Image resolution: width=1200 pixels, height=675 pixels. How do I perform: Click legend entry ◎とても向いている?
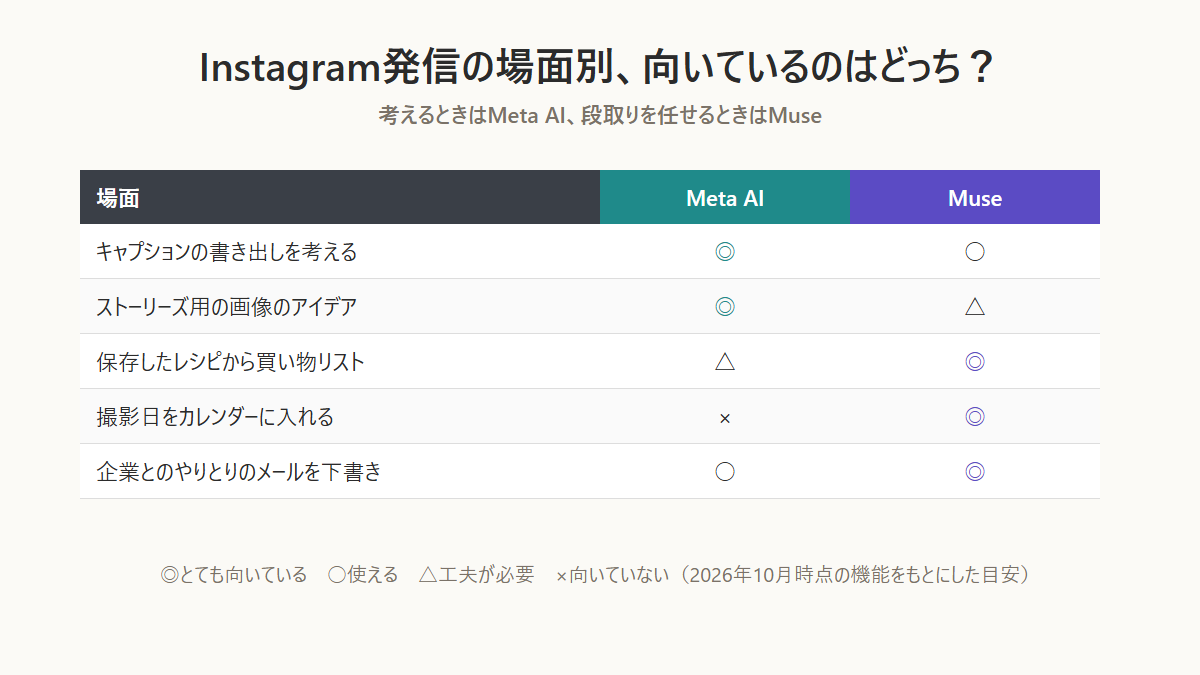tap(234, 575)
